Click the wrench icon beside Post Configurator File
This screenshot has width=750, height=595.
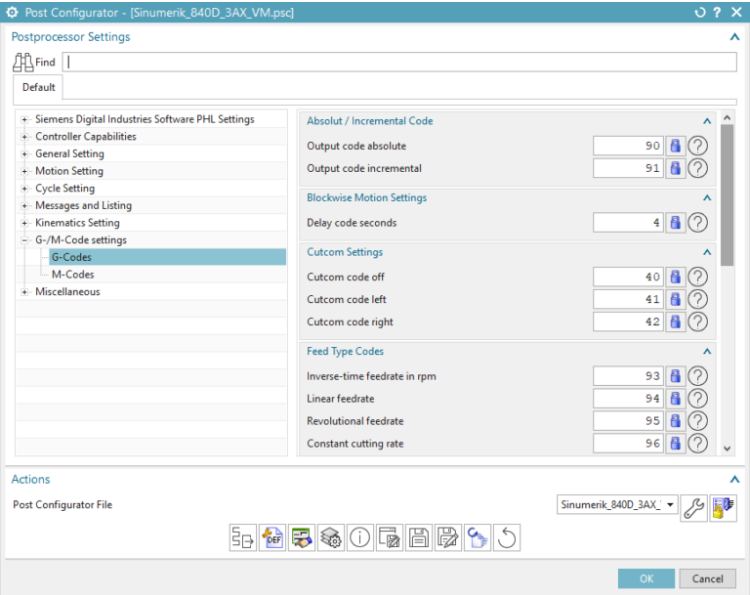tap(693, 506)
